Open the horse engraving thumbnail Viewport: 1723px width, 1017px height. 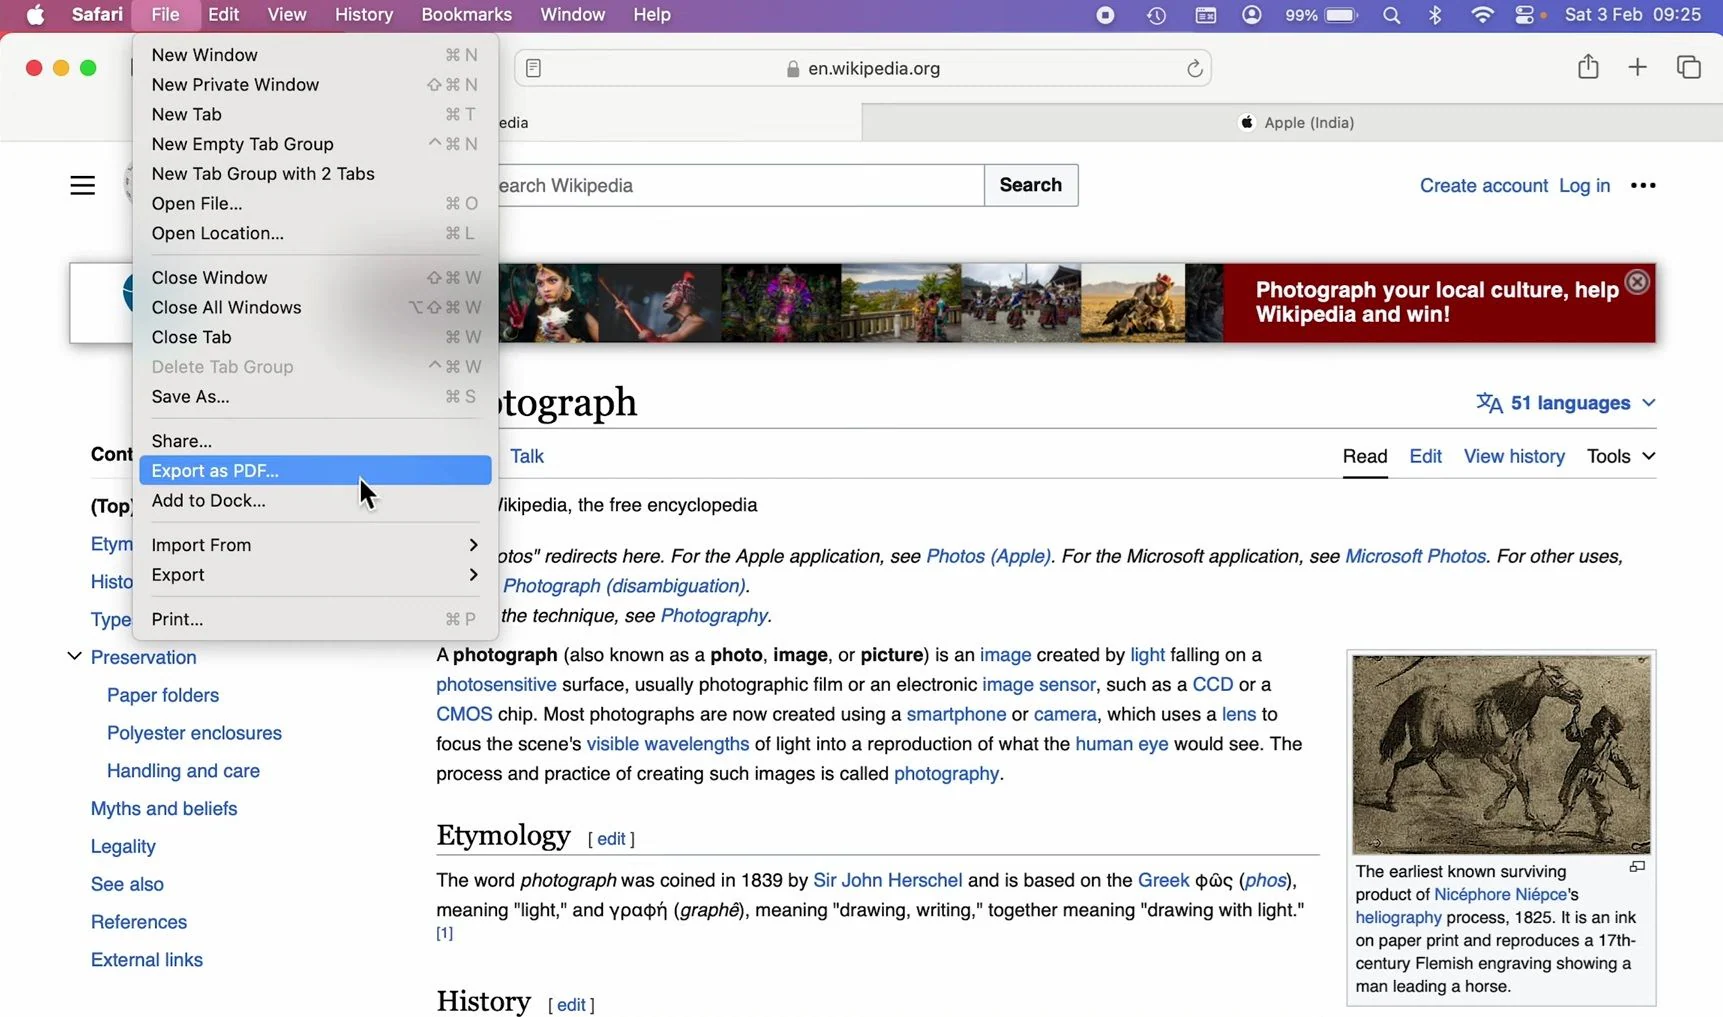tap(1501, 754)
